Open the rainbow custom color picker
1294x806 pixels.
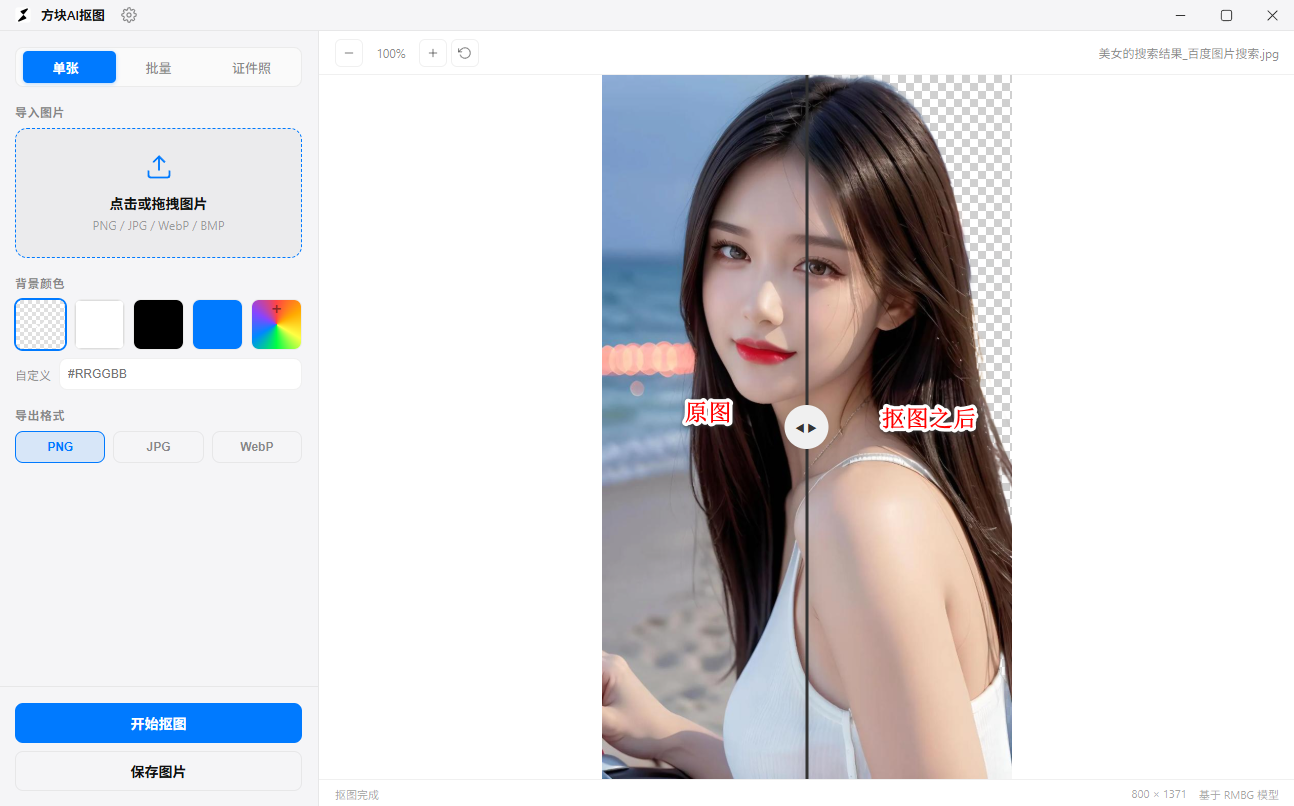(277, 324)
